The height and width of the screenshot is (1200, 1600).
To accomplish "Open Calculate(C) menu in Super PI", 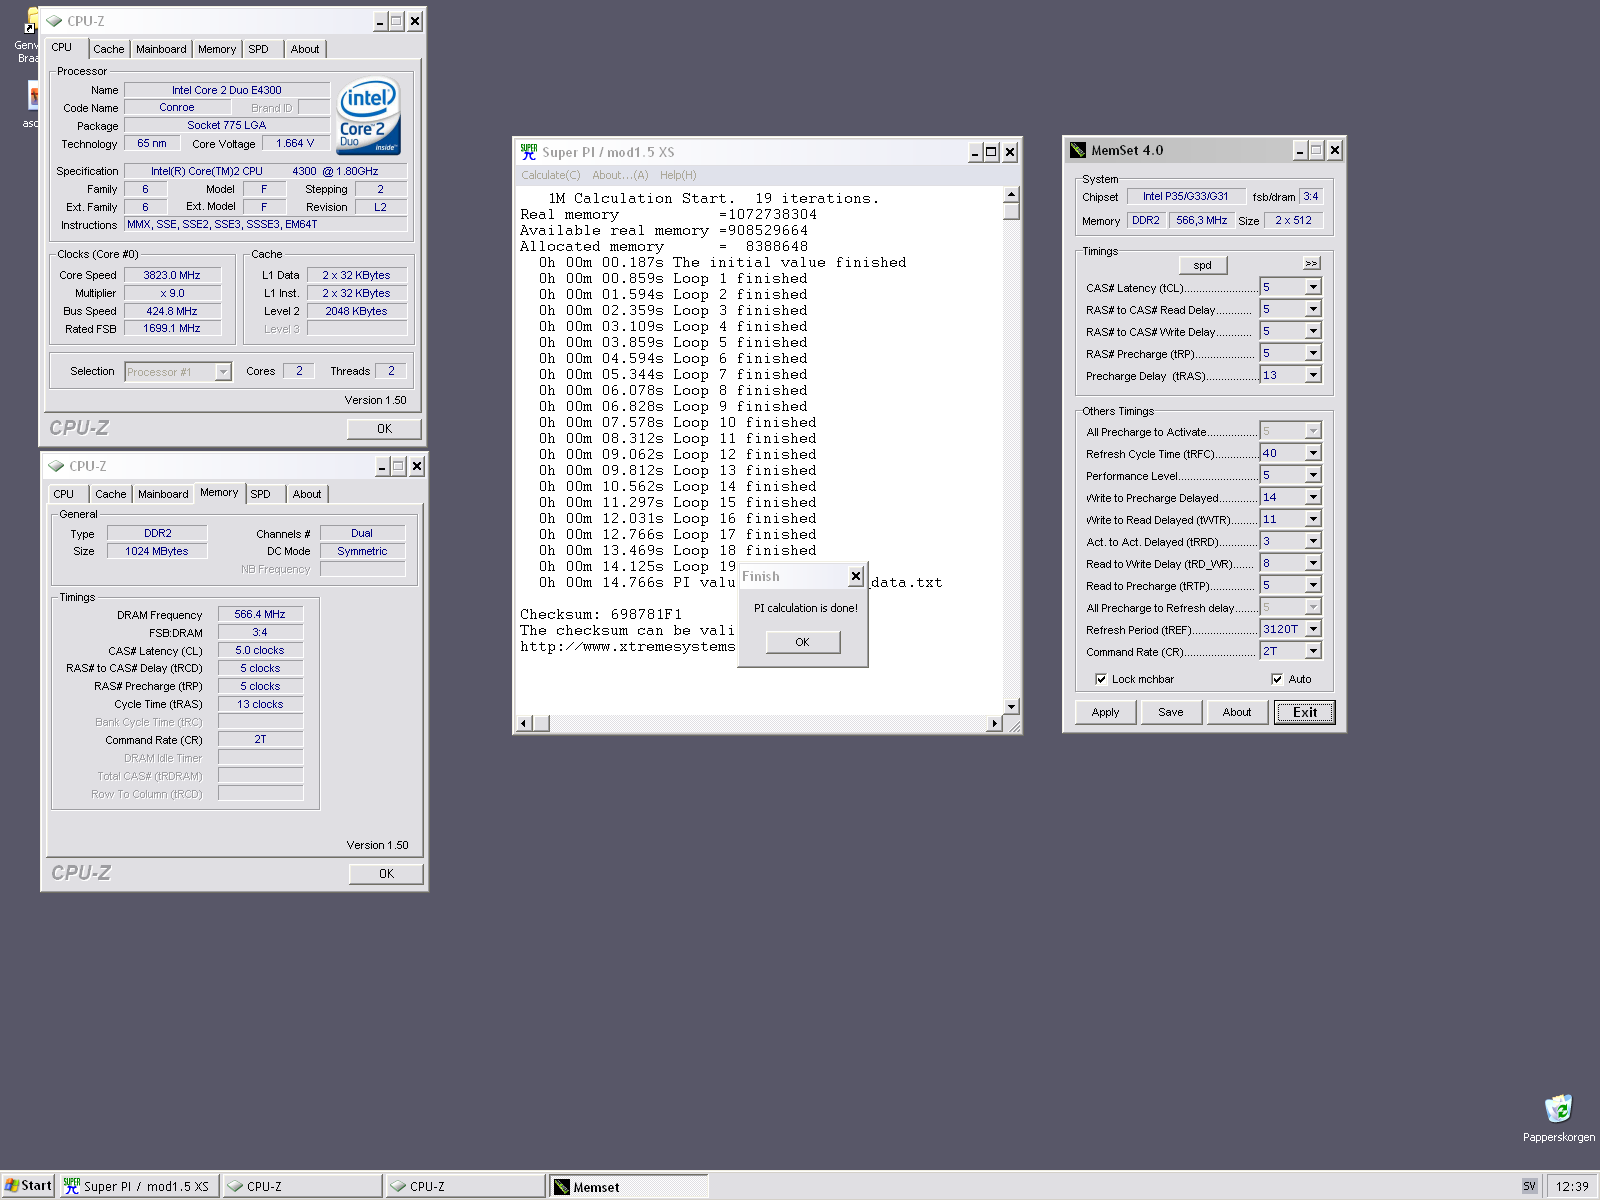I will tap(550, 175).
